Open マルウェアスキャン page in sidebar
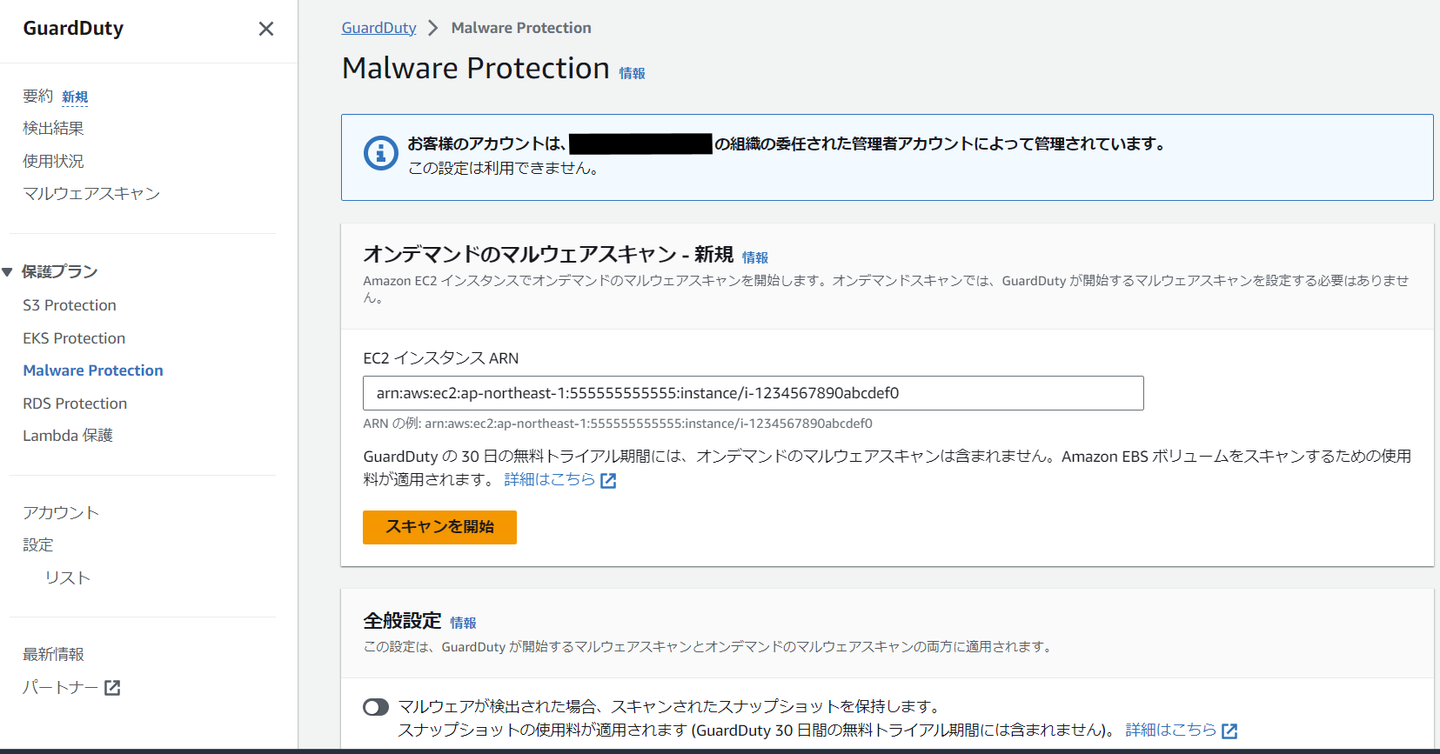The width and height of the screenshot is (1440, 754). (91, 193)
